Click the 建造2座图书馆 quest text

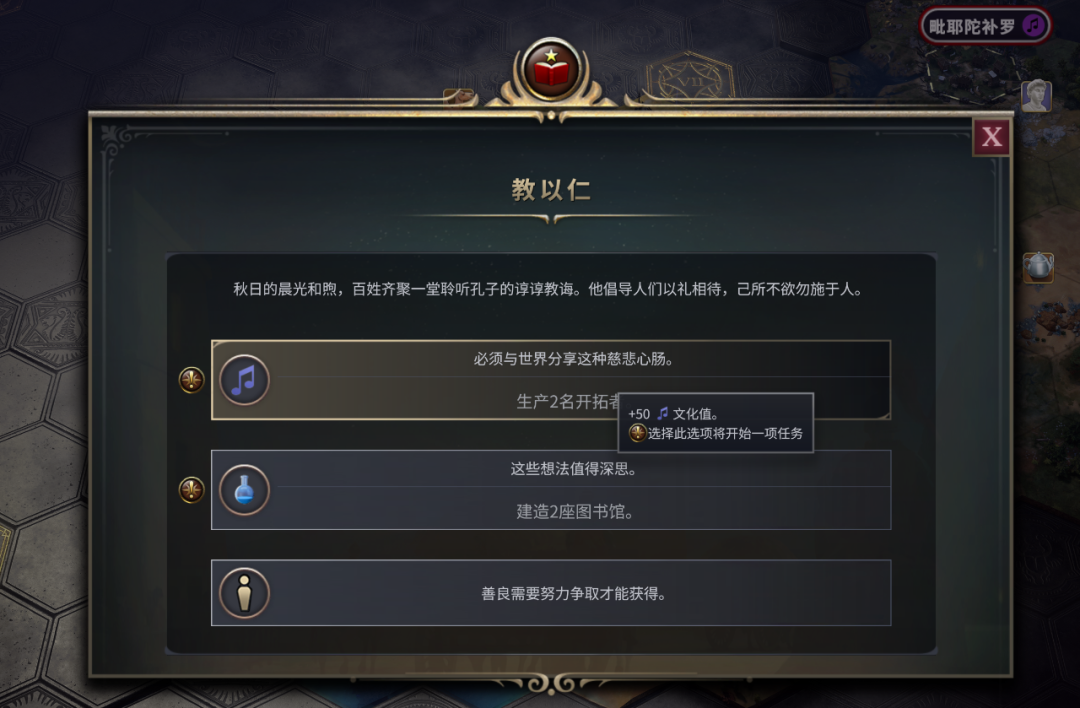tap(574, 512)
